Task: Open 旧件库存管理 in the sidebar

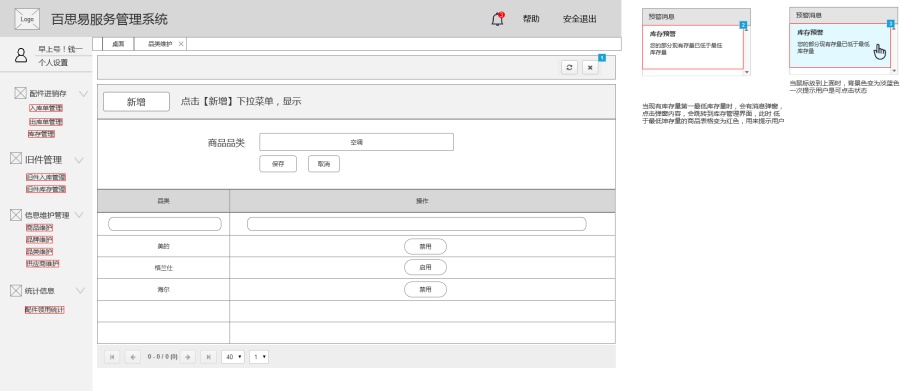Action: point(46,189)
